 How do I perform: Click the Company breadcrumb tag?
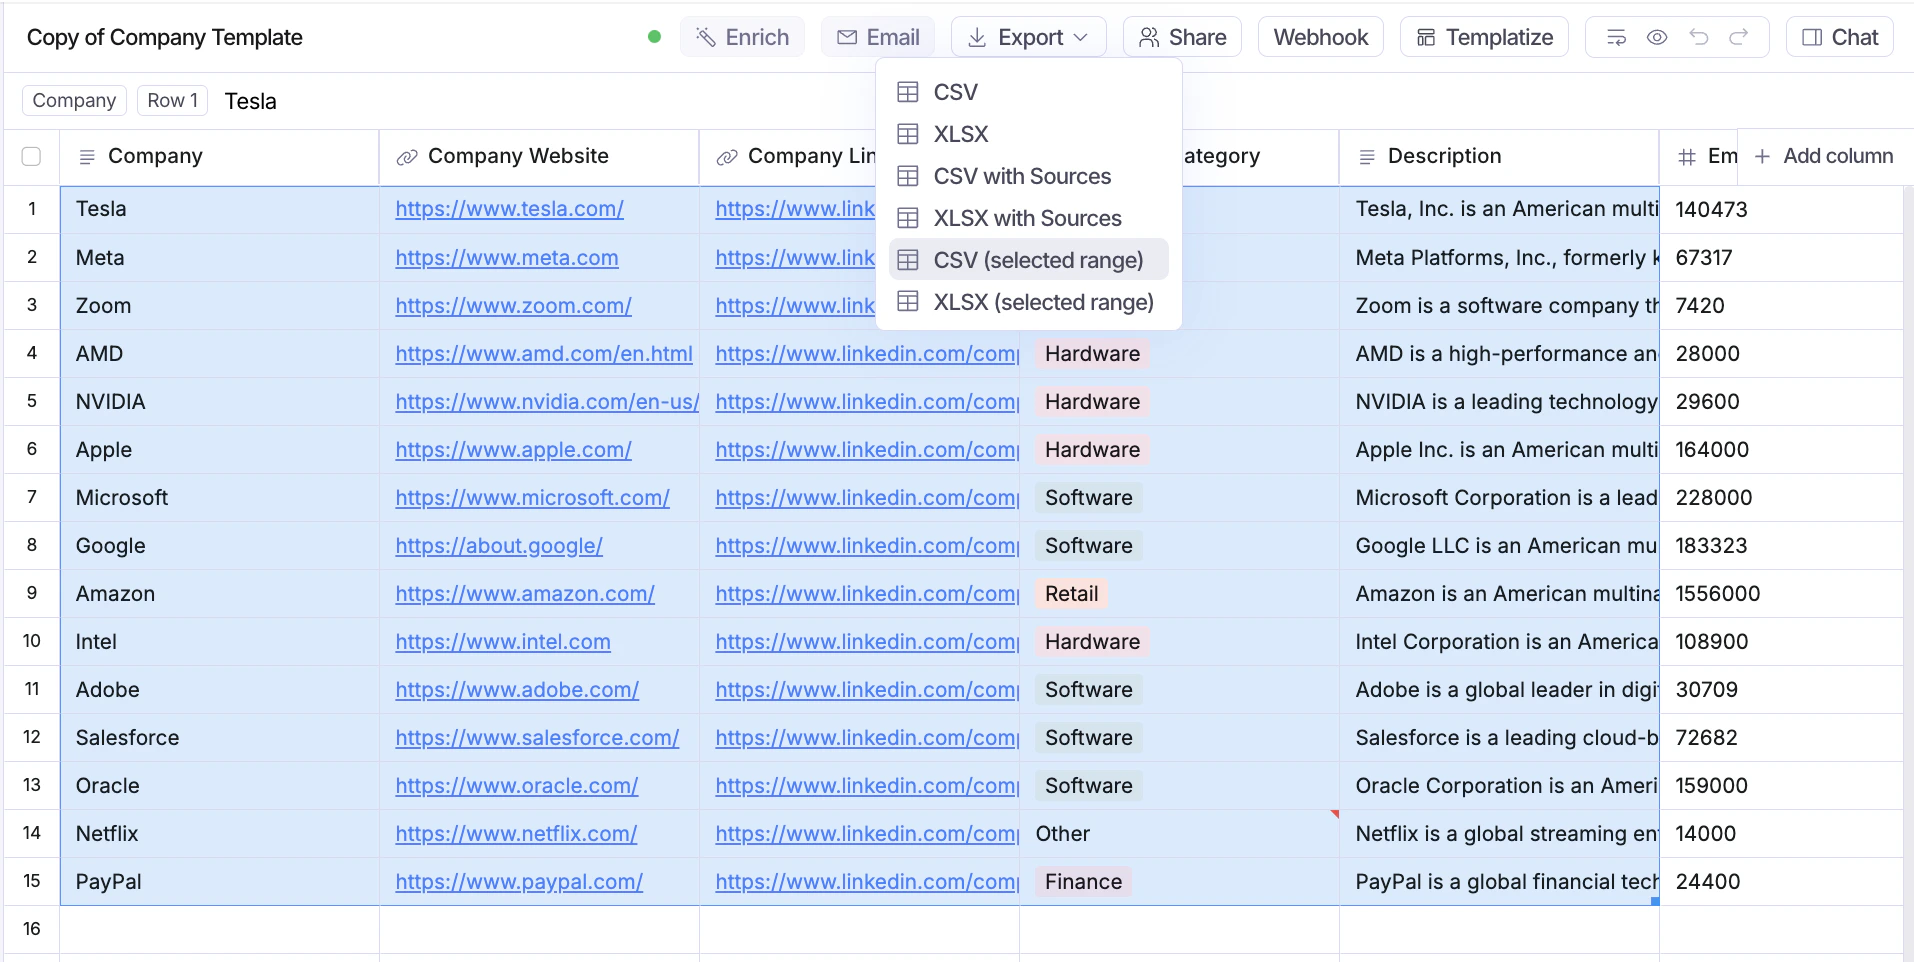(x=74, y=100)
